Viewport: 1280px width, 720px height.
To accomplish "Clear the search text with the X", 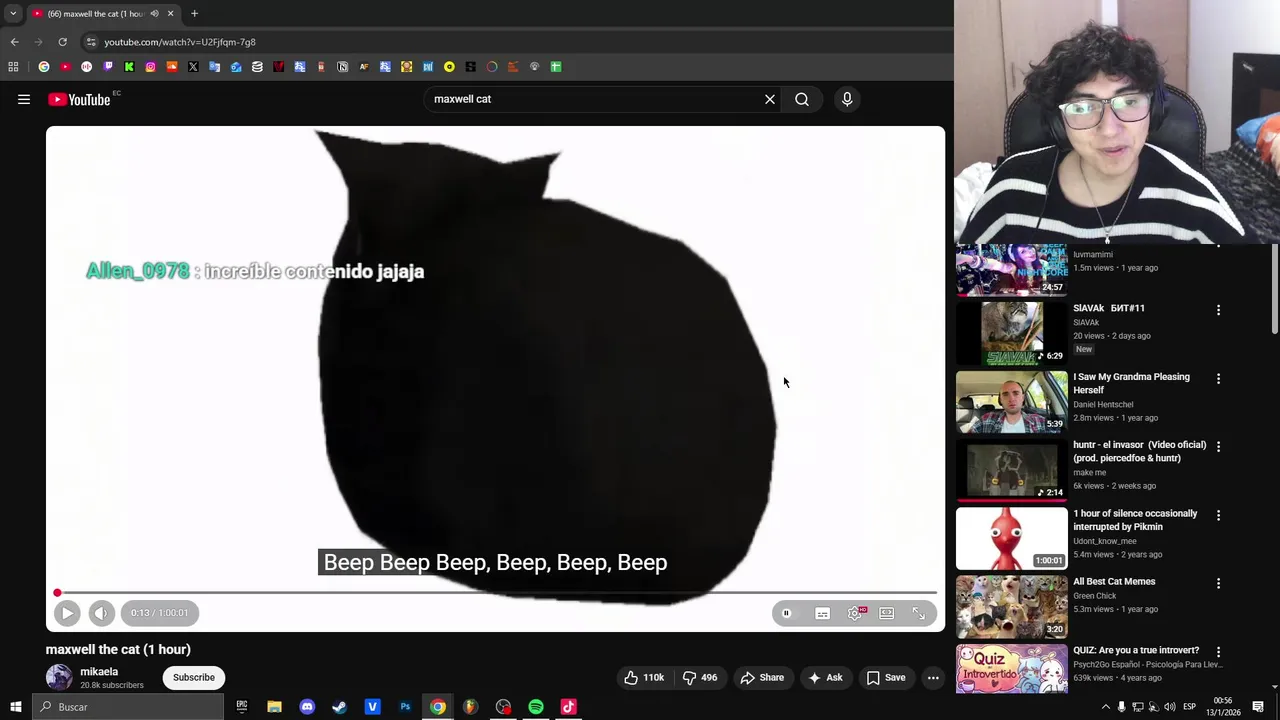I will (770, 99).
